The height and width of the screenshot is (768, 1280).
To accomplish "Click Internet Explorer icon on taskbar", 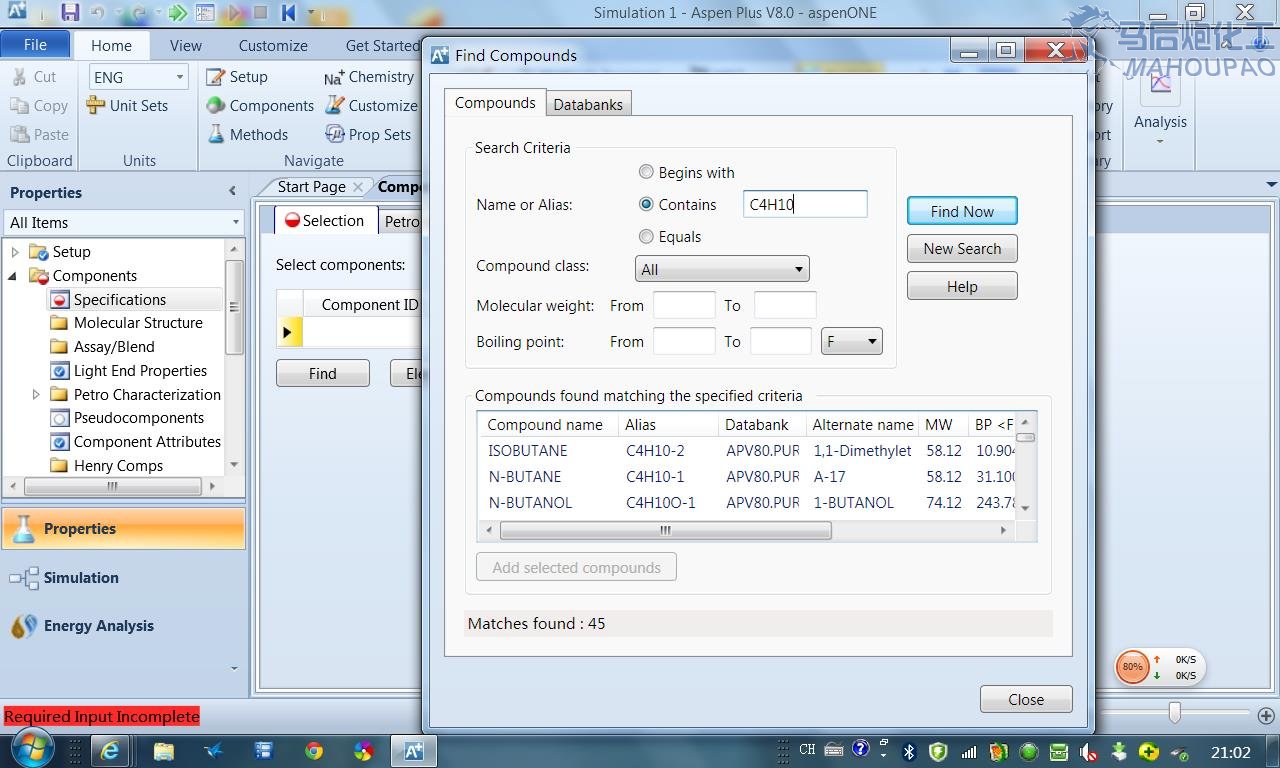I will [x=110, y=751].
